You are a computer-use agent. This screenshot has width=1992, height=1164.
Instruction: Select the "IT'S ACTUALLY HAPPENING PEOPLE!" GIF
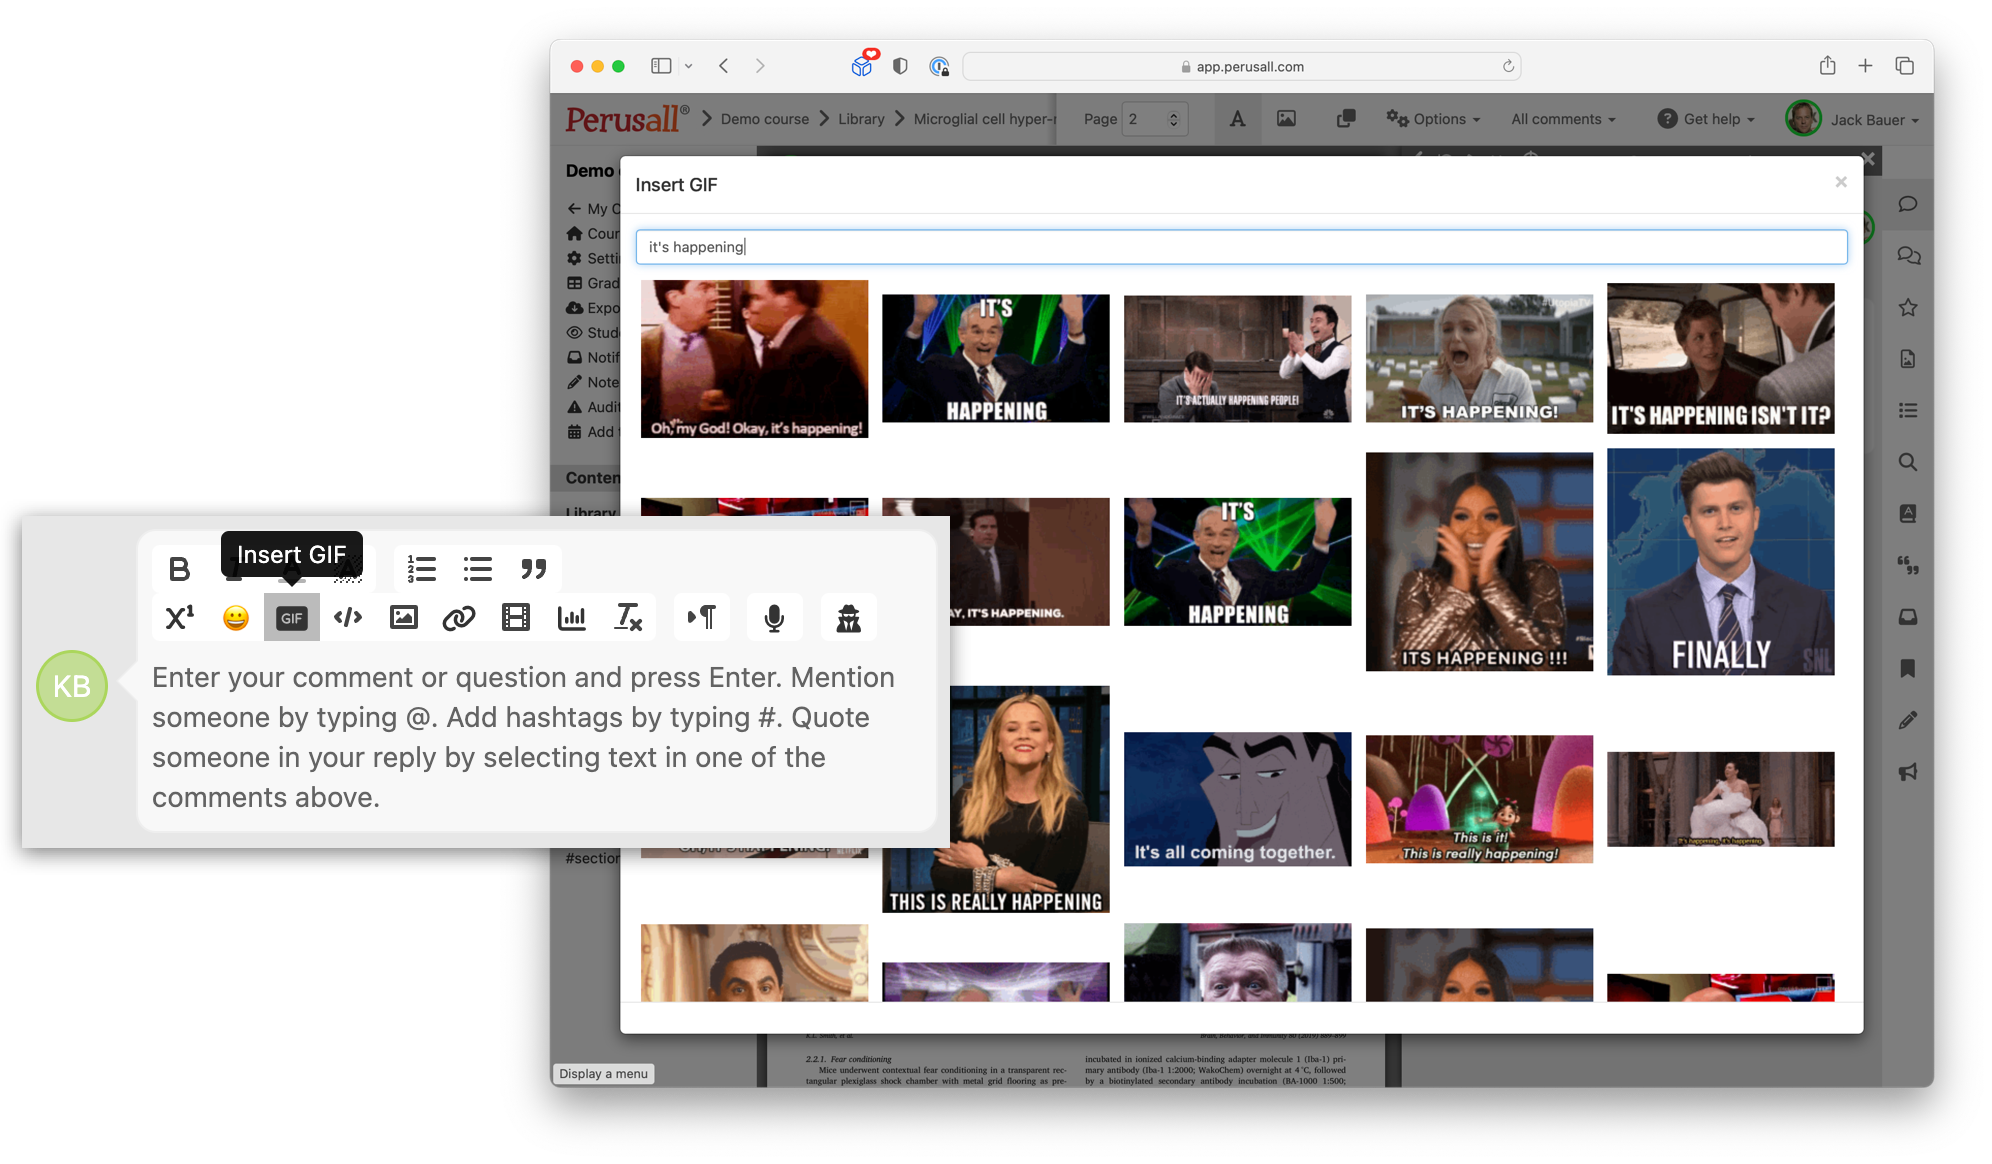tap(1237, 358)
